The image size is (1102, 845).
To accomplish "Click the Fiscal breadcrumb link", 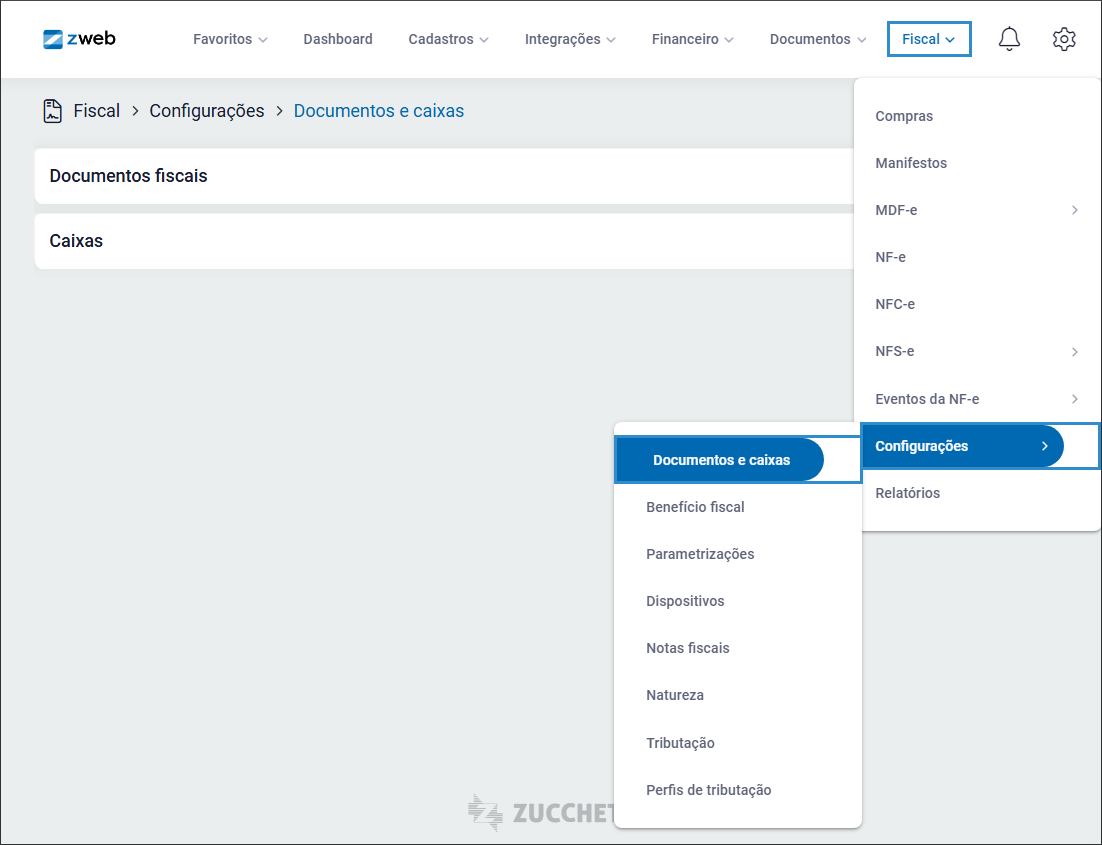I will coord(97,111).
